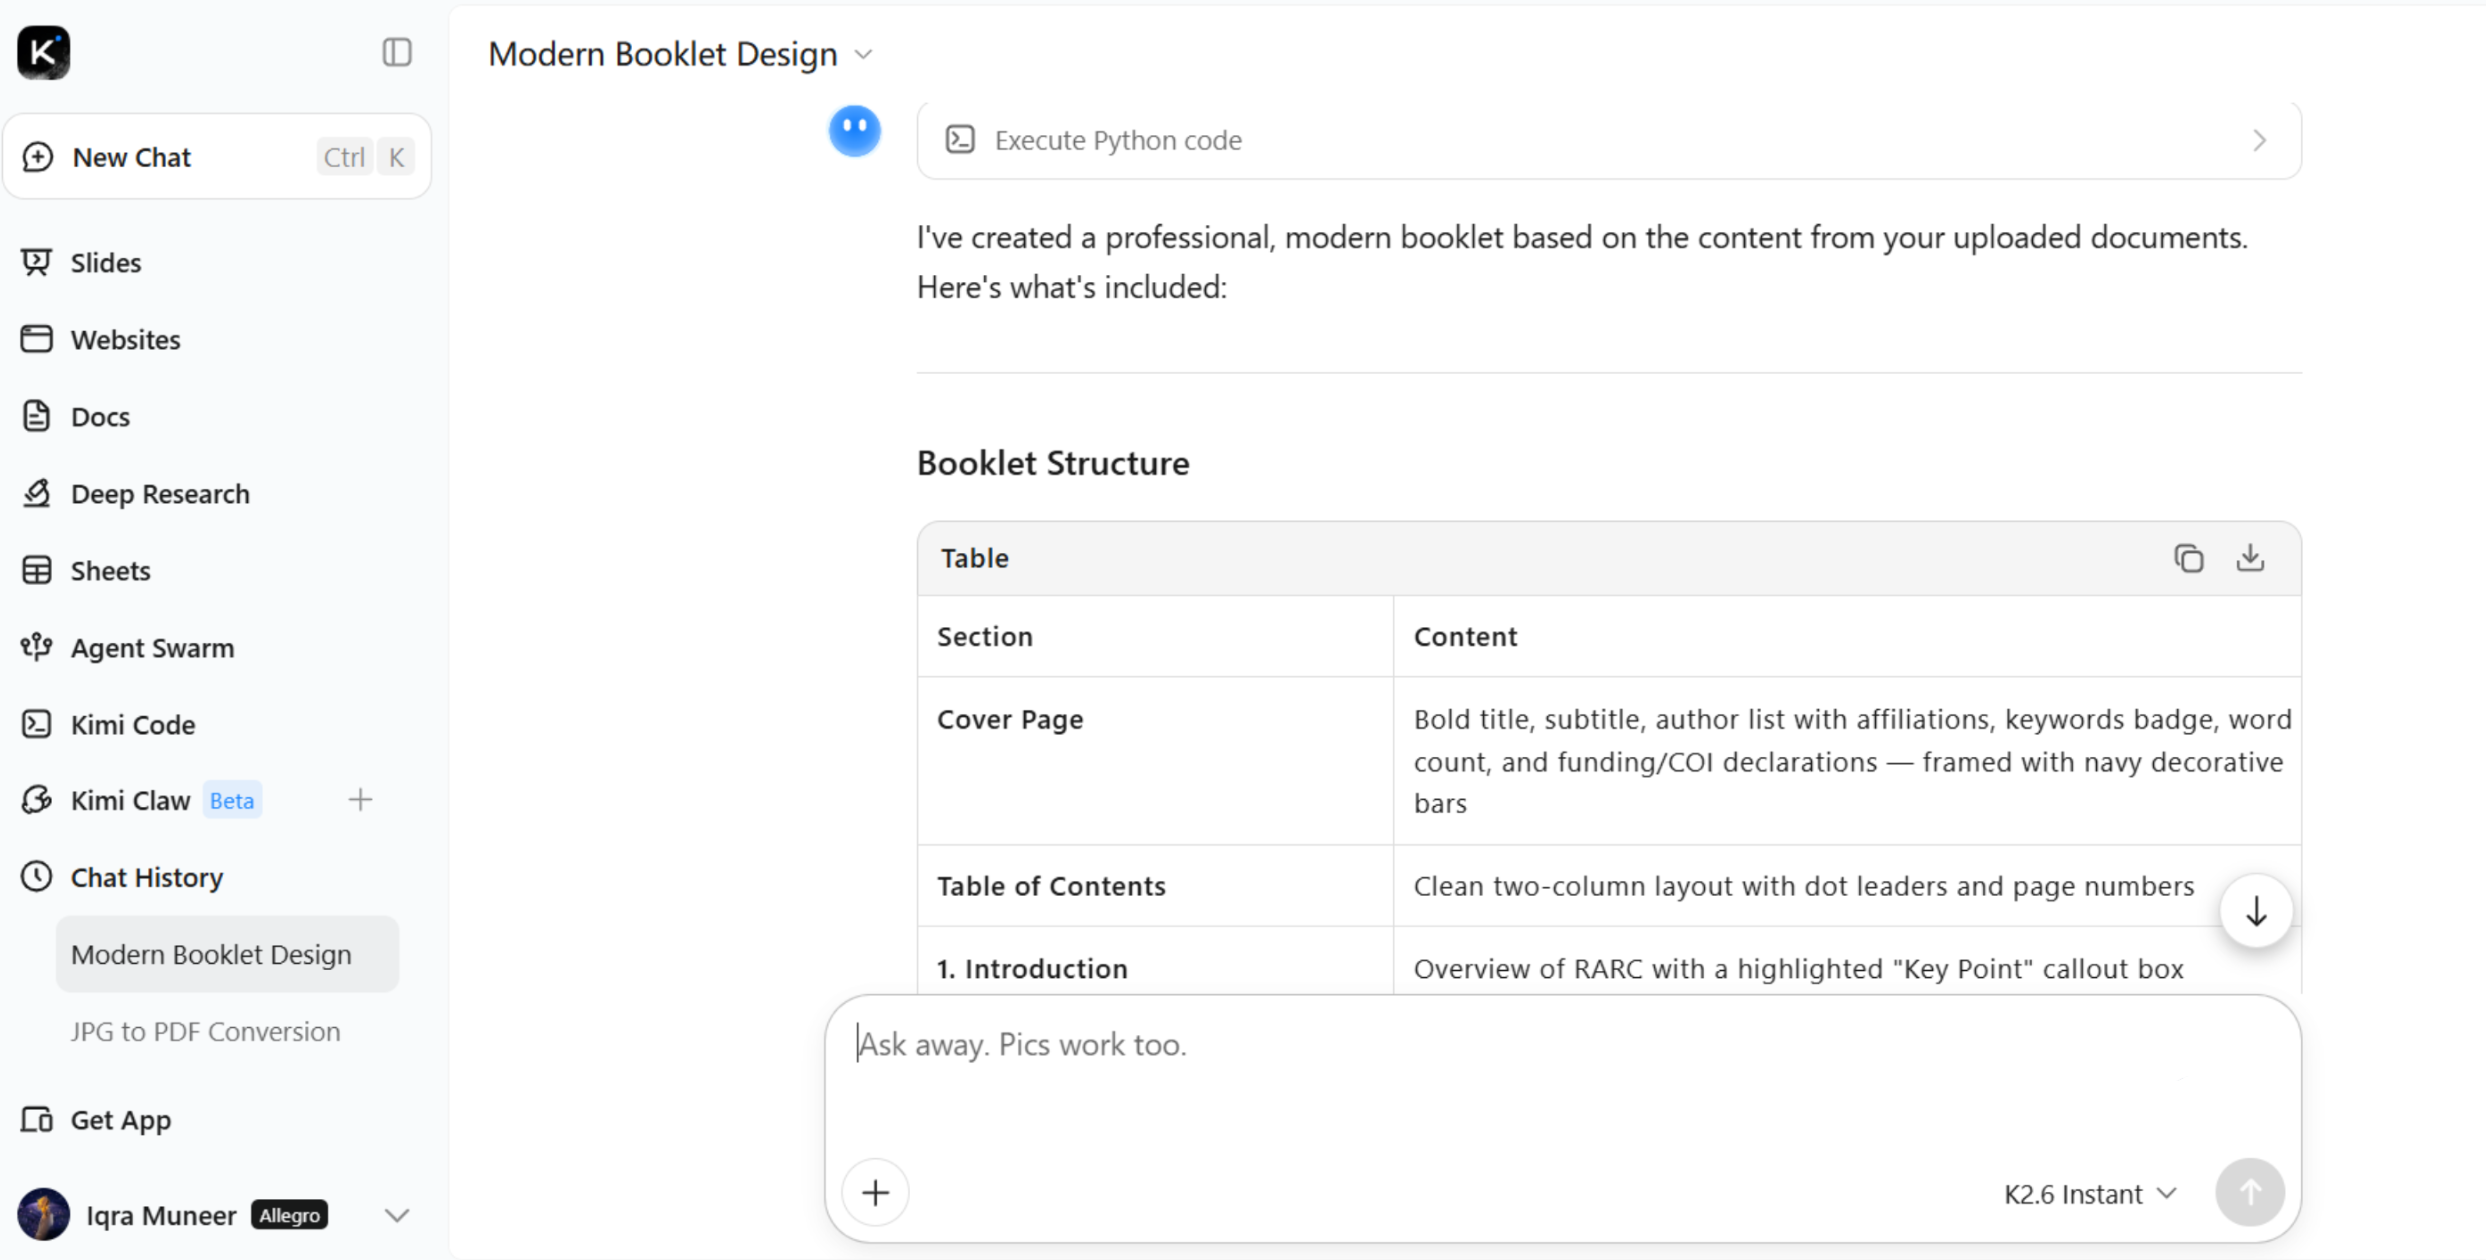Viewport: 2486px width, 1260px height.
Task: Click the blue Kimi assistant avatar
Action: point(854,131)
